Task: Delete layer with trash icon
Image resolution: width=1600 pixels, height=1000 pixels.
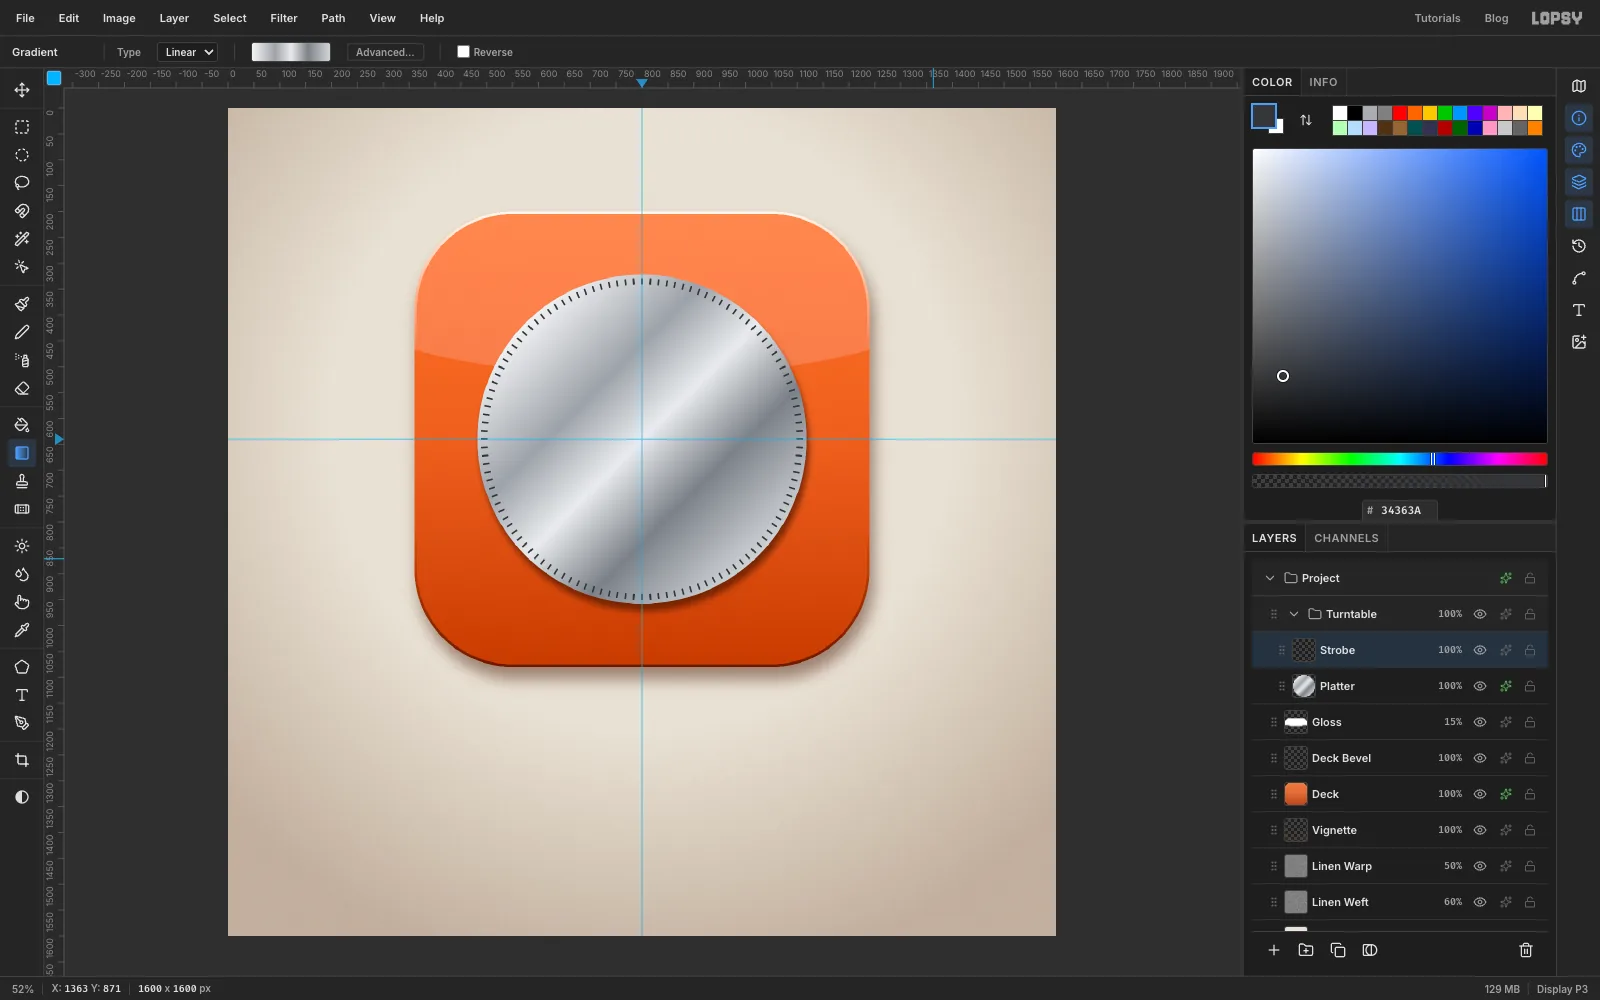Action: point(1526,950)
